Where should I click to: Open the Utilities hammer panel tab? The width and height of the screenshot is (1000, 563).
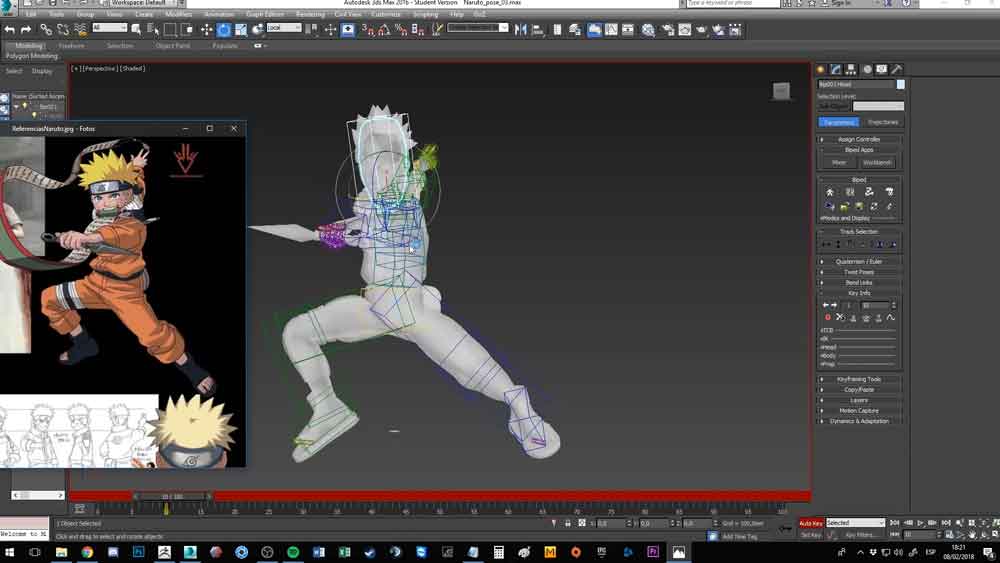(x=897, y=69)
